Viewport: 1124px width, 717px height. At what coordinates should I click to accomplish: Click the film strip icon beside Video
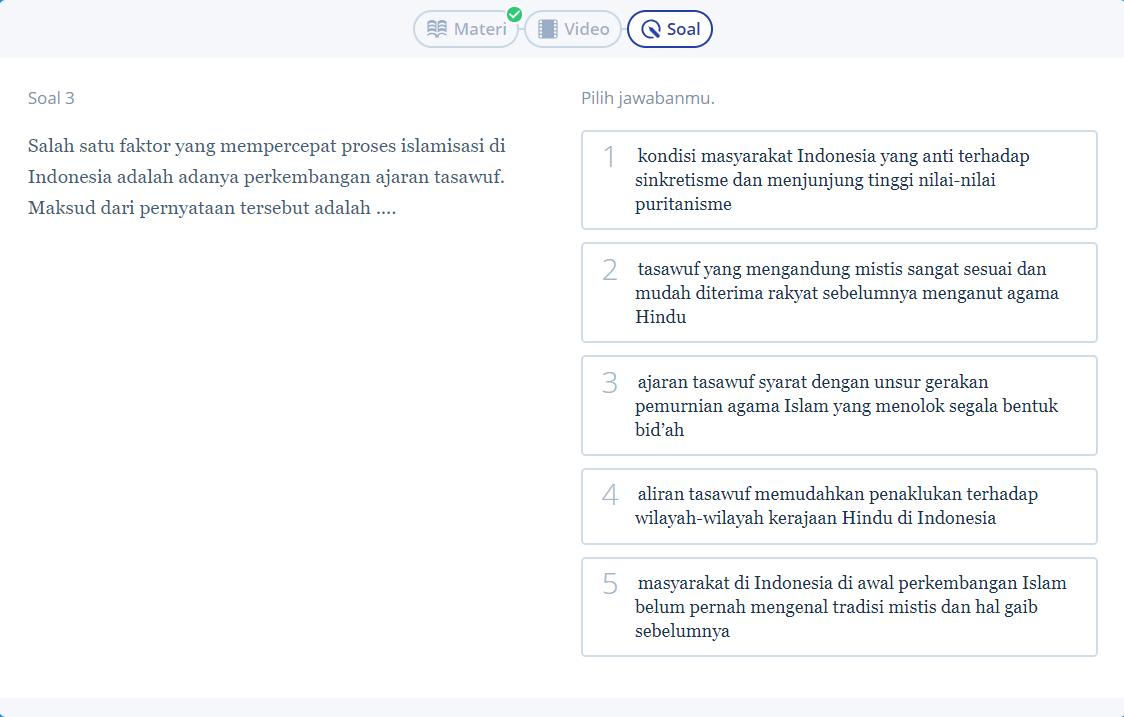pos(548,29)
